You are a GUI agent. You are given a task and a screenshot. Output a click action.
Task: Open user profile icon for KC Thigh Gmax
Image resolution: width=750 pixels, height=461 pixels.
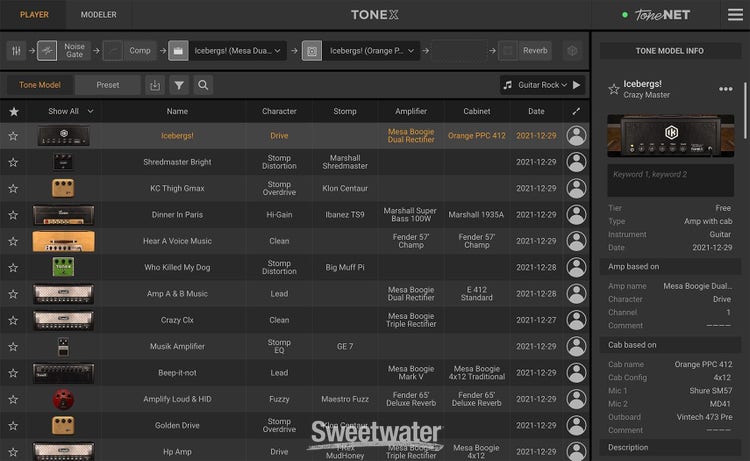pos(576,188)
